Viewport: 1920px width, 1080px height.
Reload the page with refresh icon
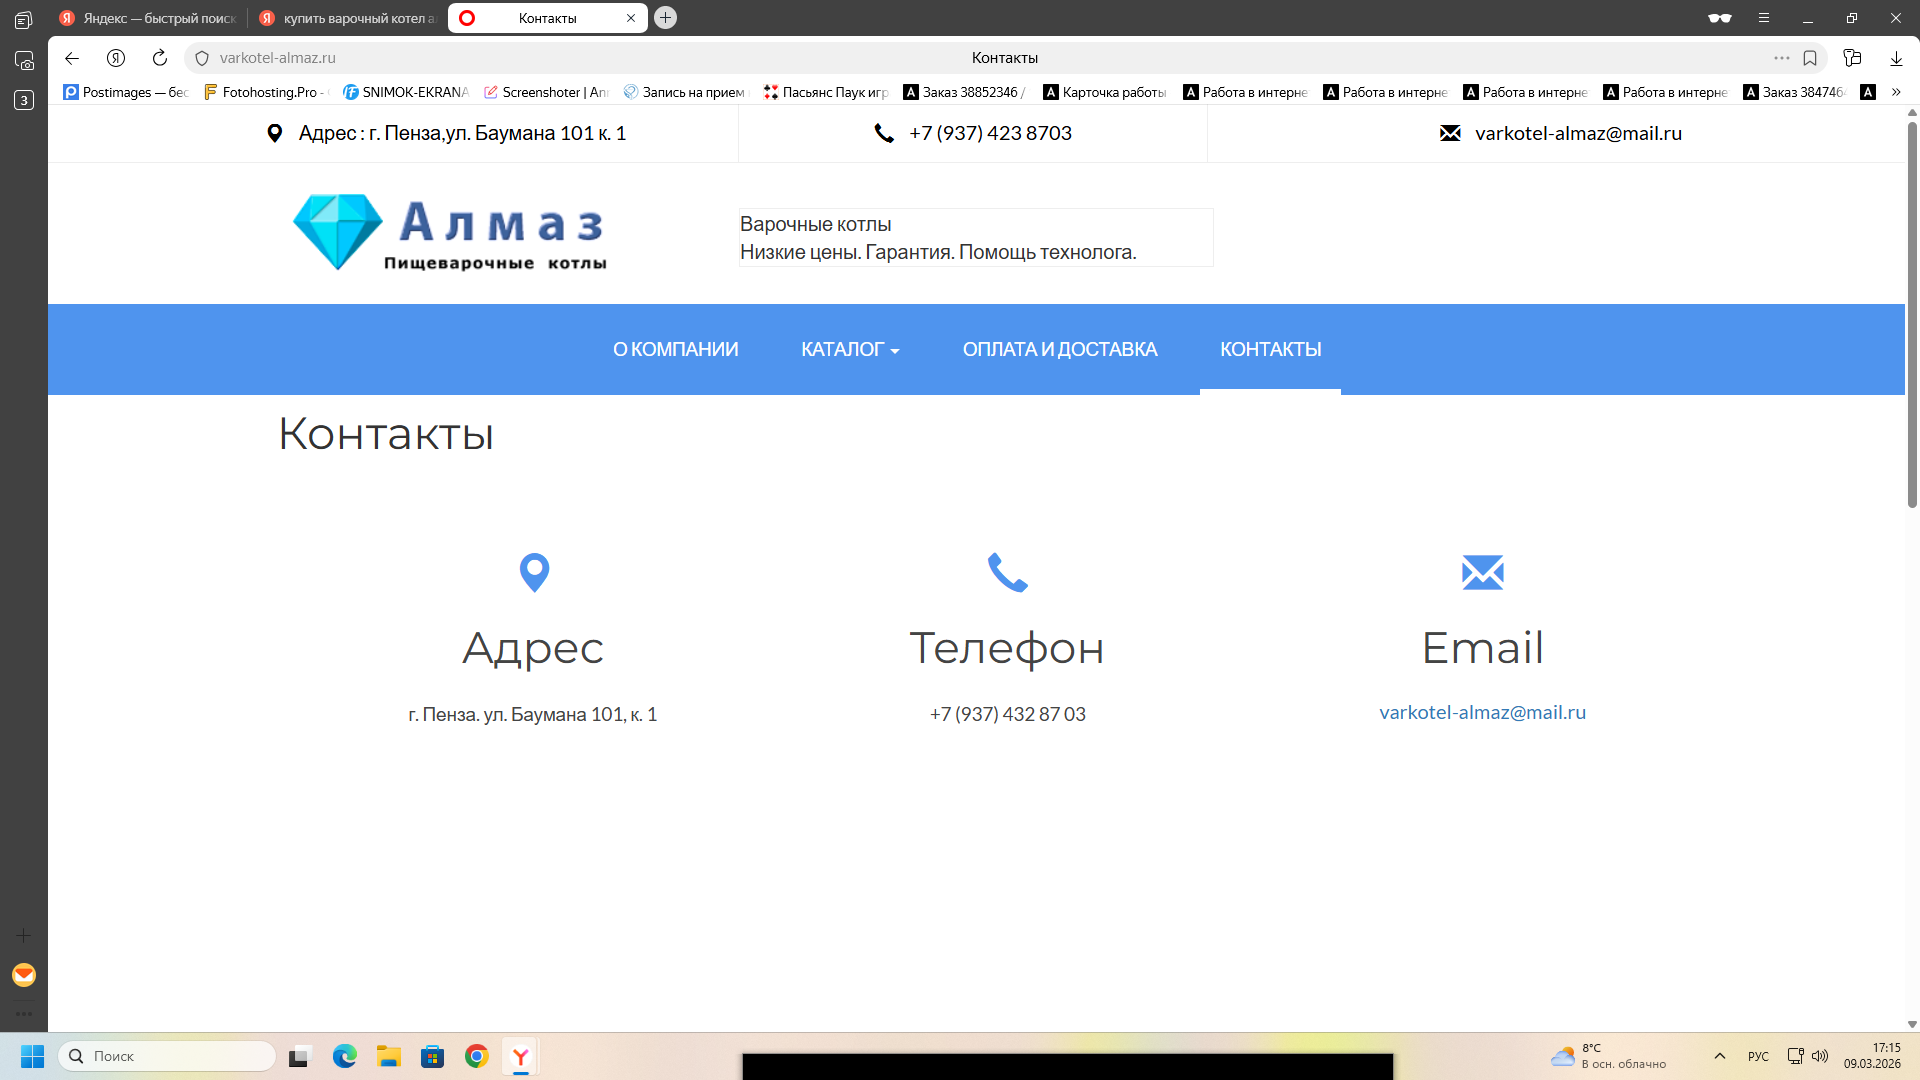click(160, 58)
